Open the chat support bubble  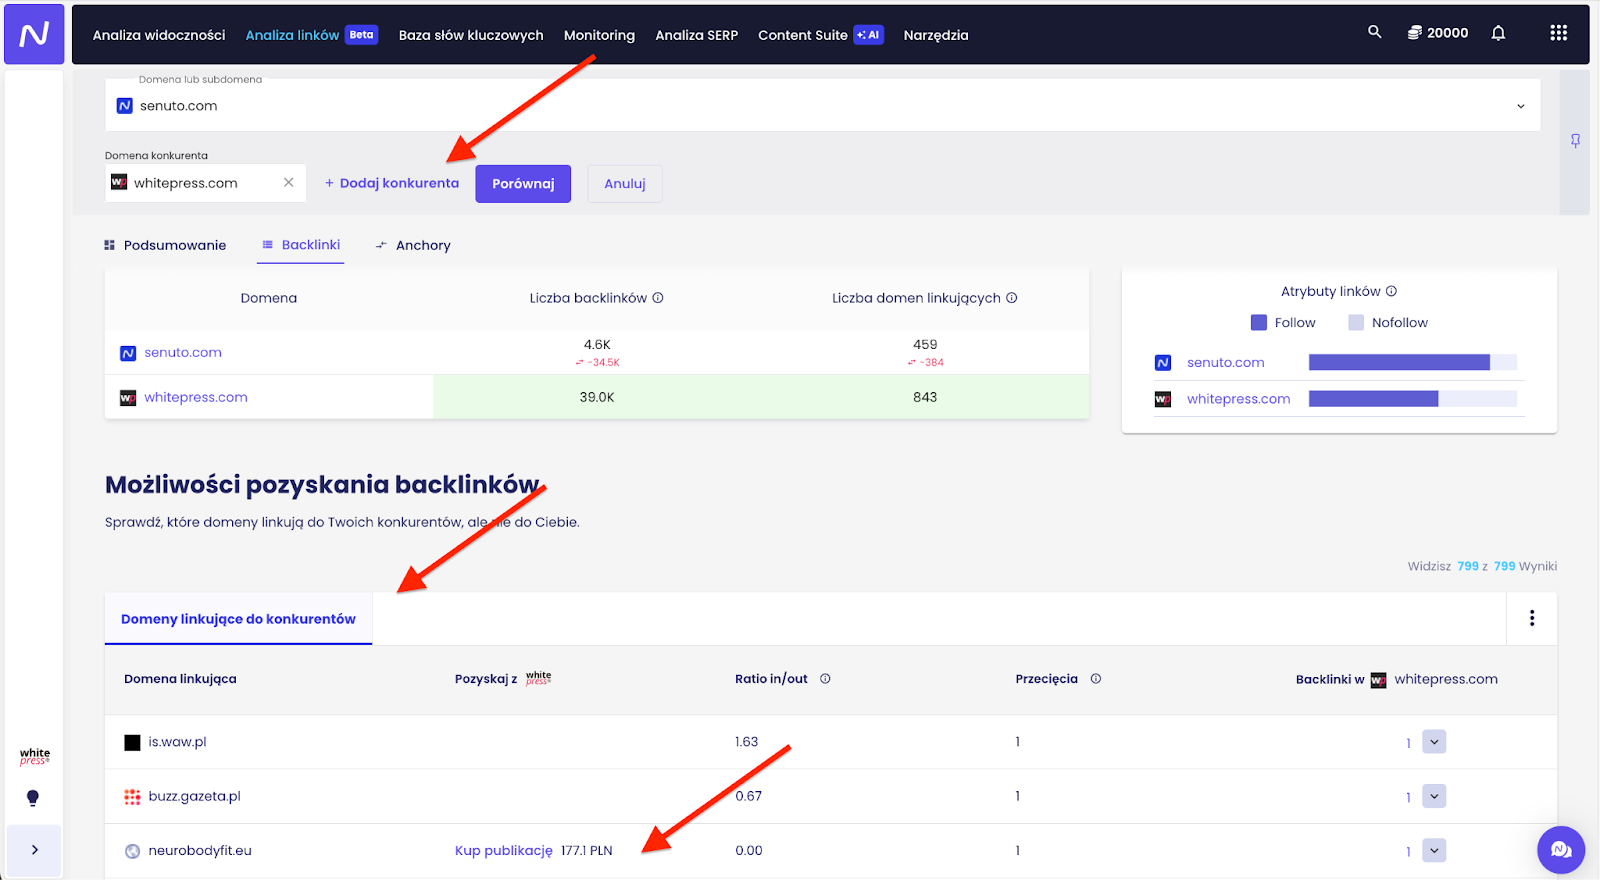(1561, 850)
